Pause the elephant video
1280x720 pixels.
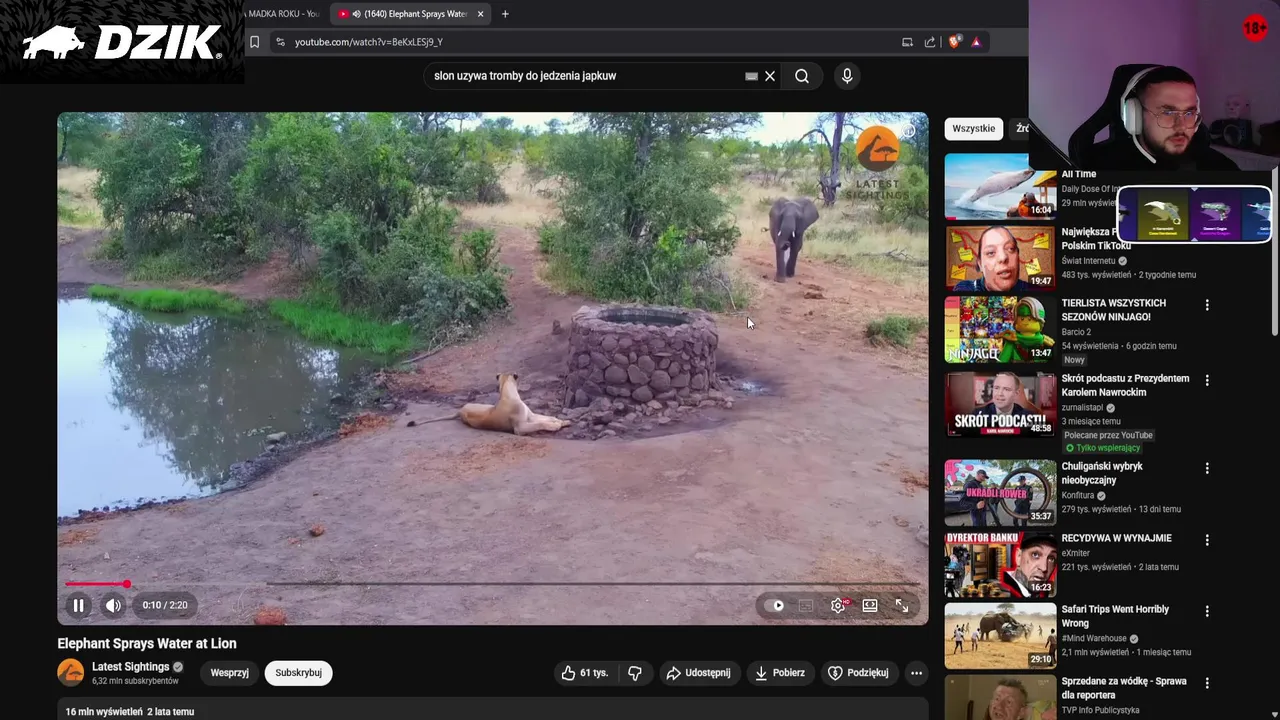point(78,605)
